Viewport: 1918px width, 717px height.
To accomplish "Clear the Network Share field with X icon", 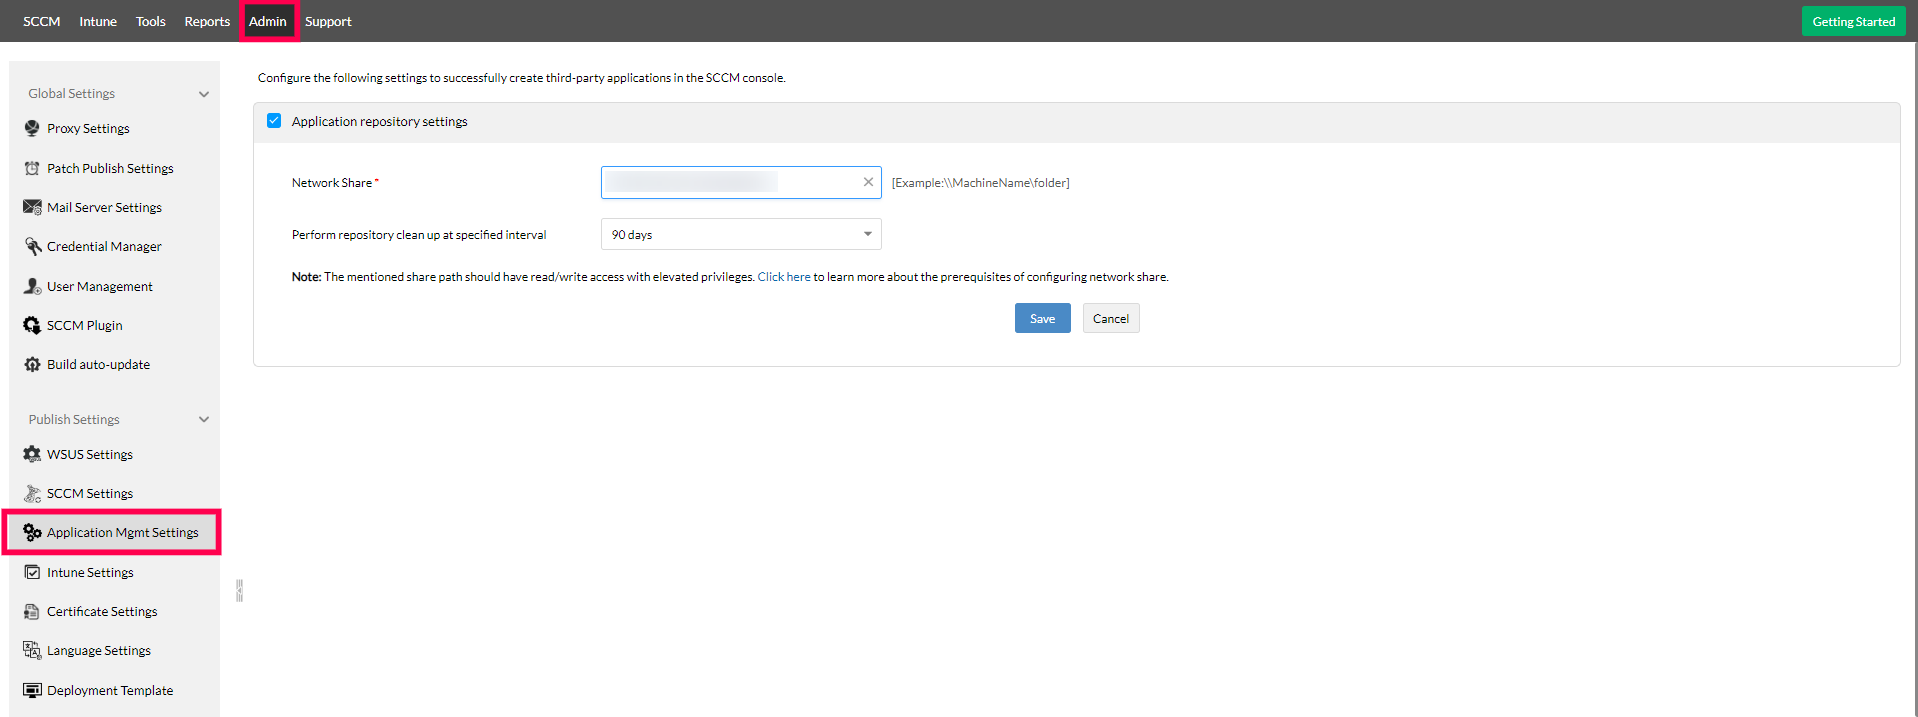I will coord(868,182).
